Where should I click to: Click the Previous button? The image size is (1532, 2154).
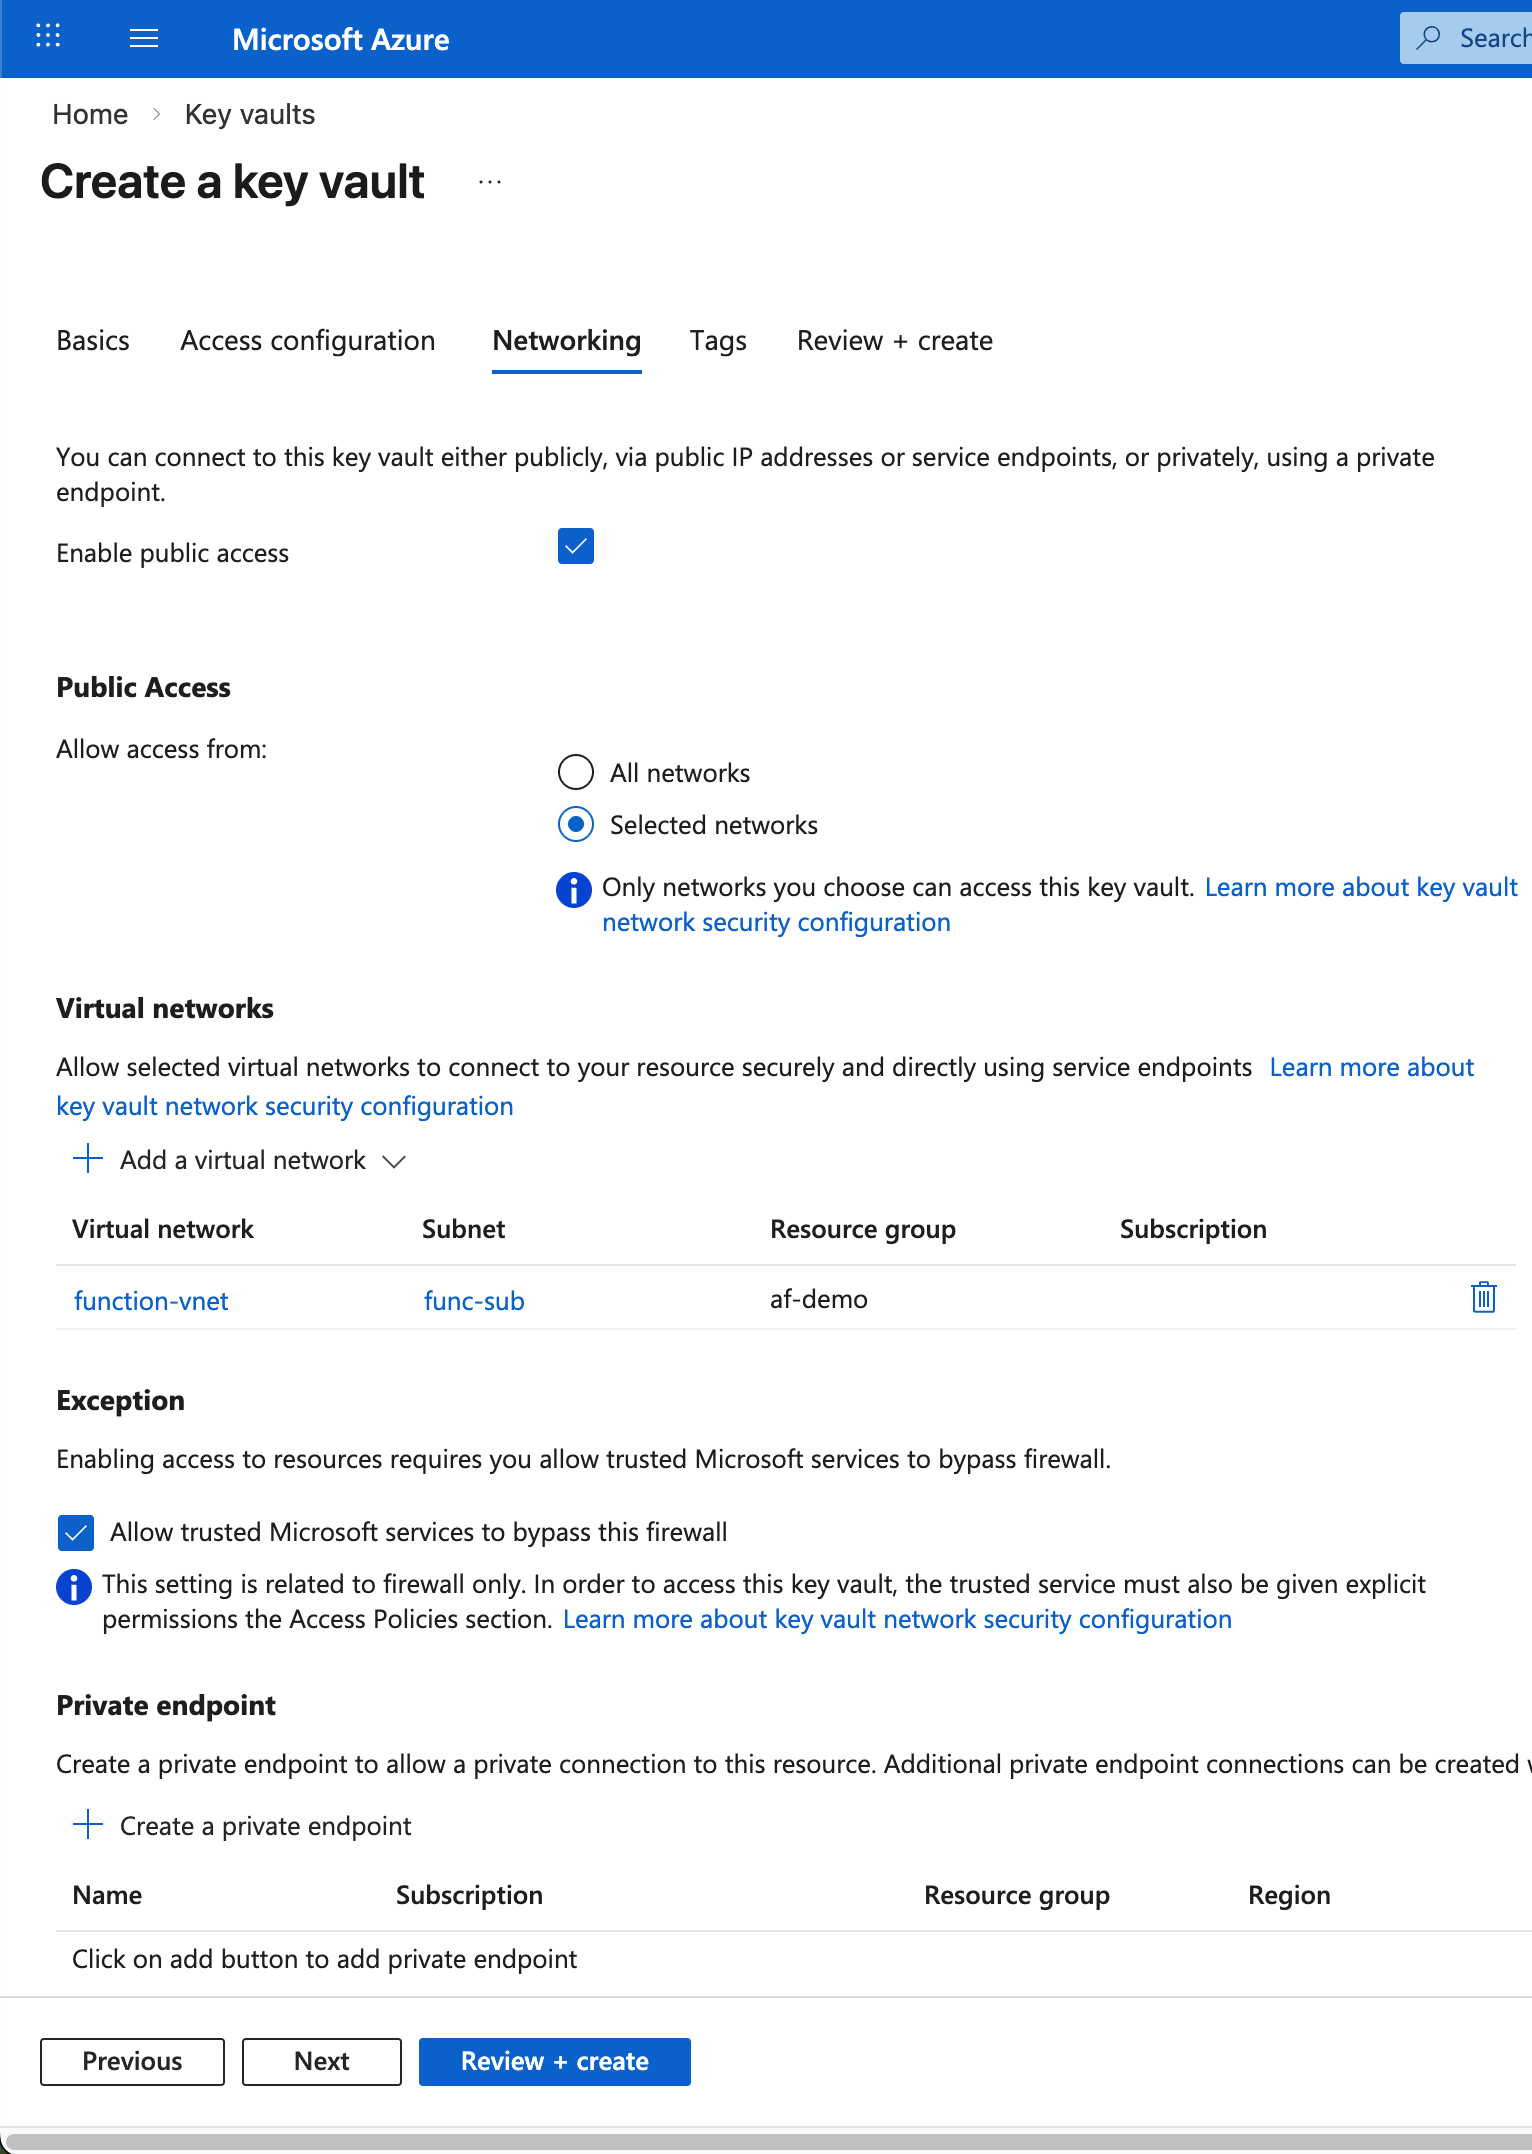tap(132, 2062)
